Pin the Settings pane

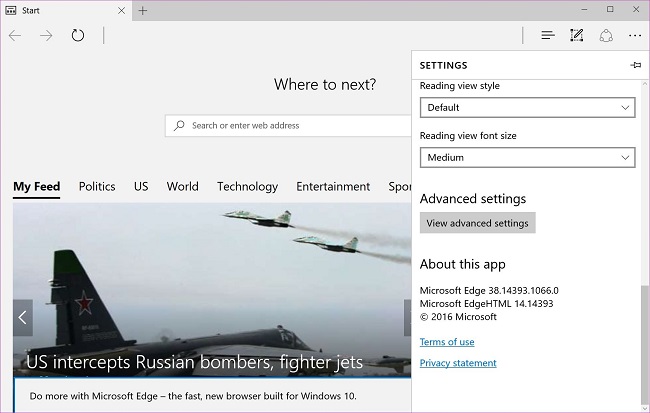pyautogui.click(x=635, y=65)
